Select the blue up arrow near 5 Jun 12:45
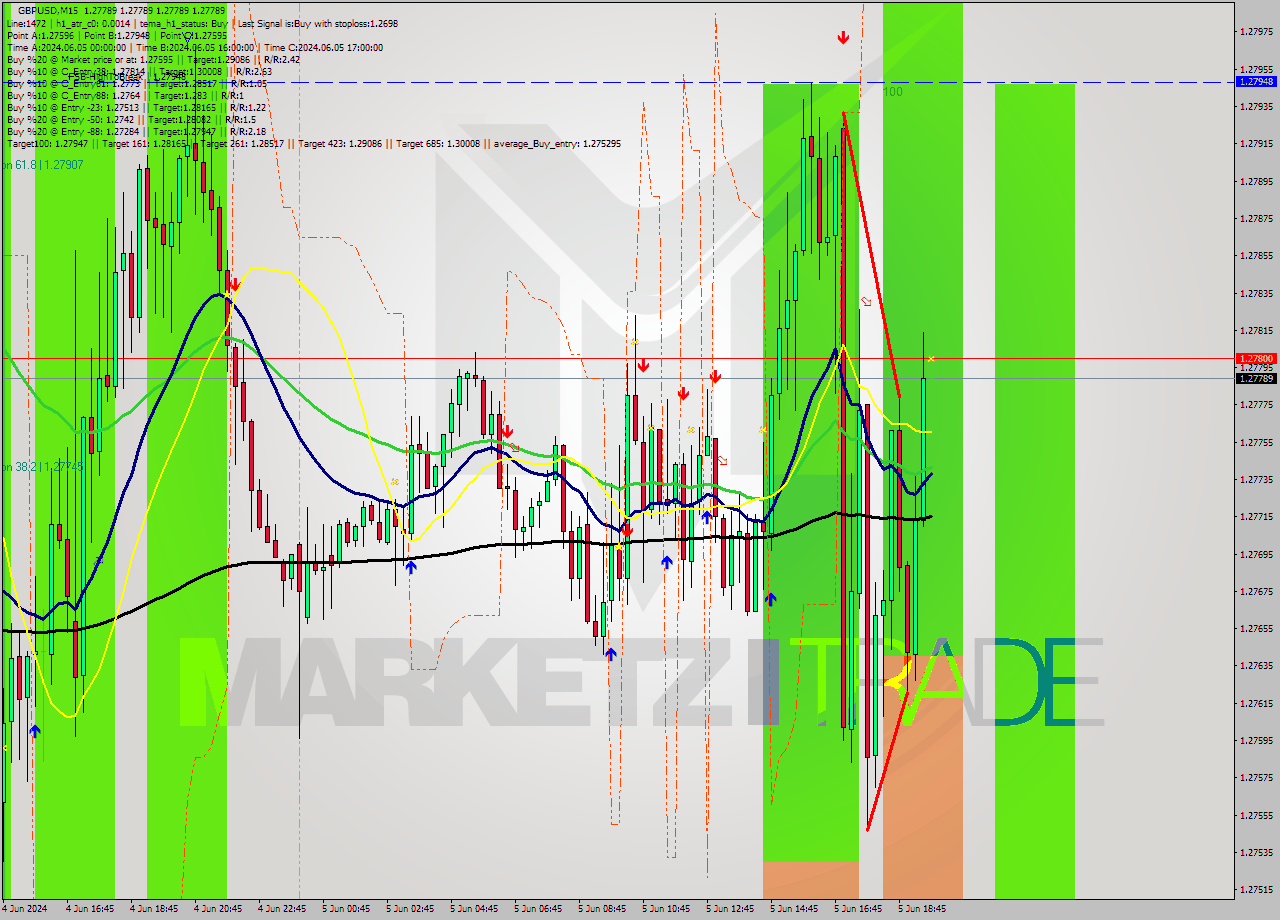1280x920 pixels. (706, 518)
